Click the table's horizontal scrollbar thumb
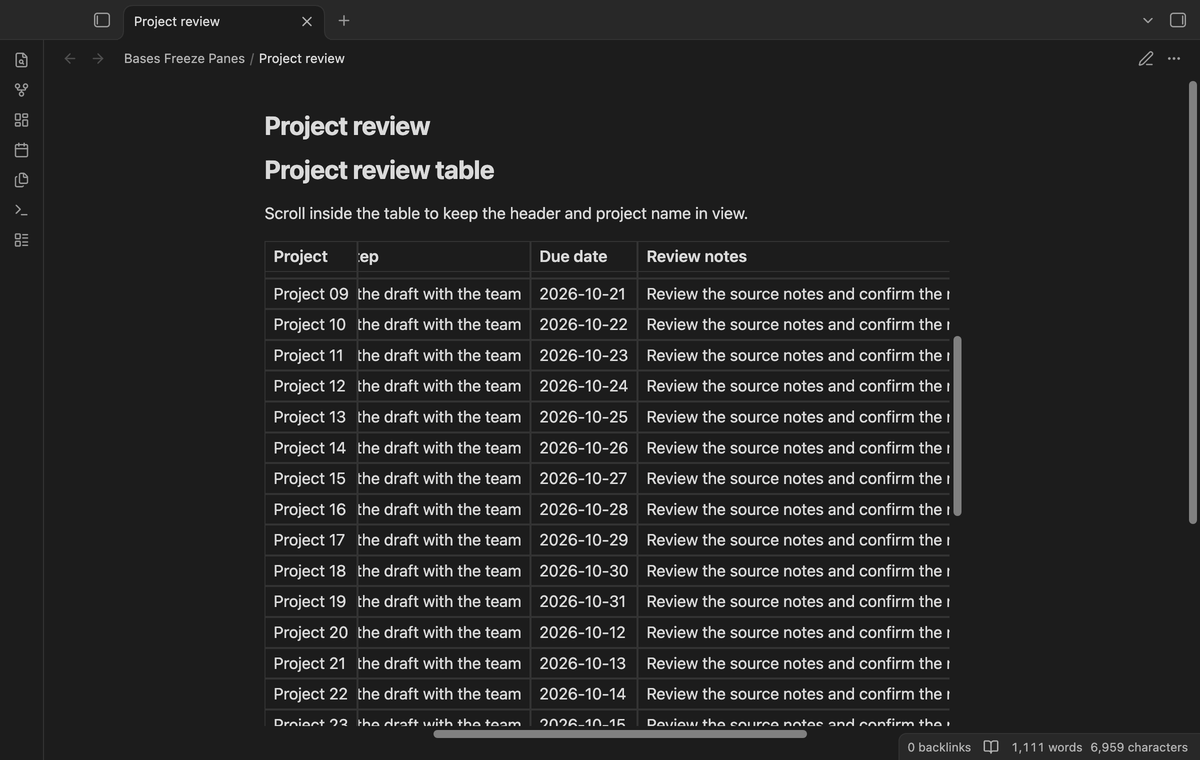1200x760 pixels. point(620,734)
